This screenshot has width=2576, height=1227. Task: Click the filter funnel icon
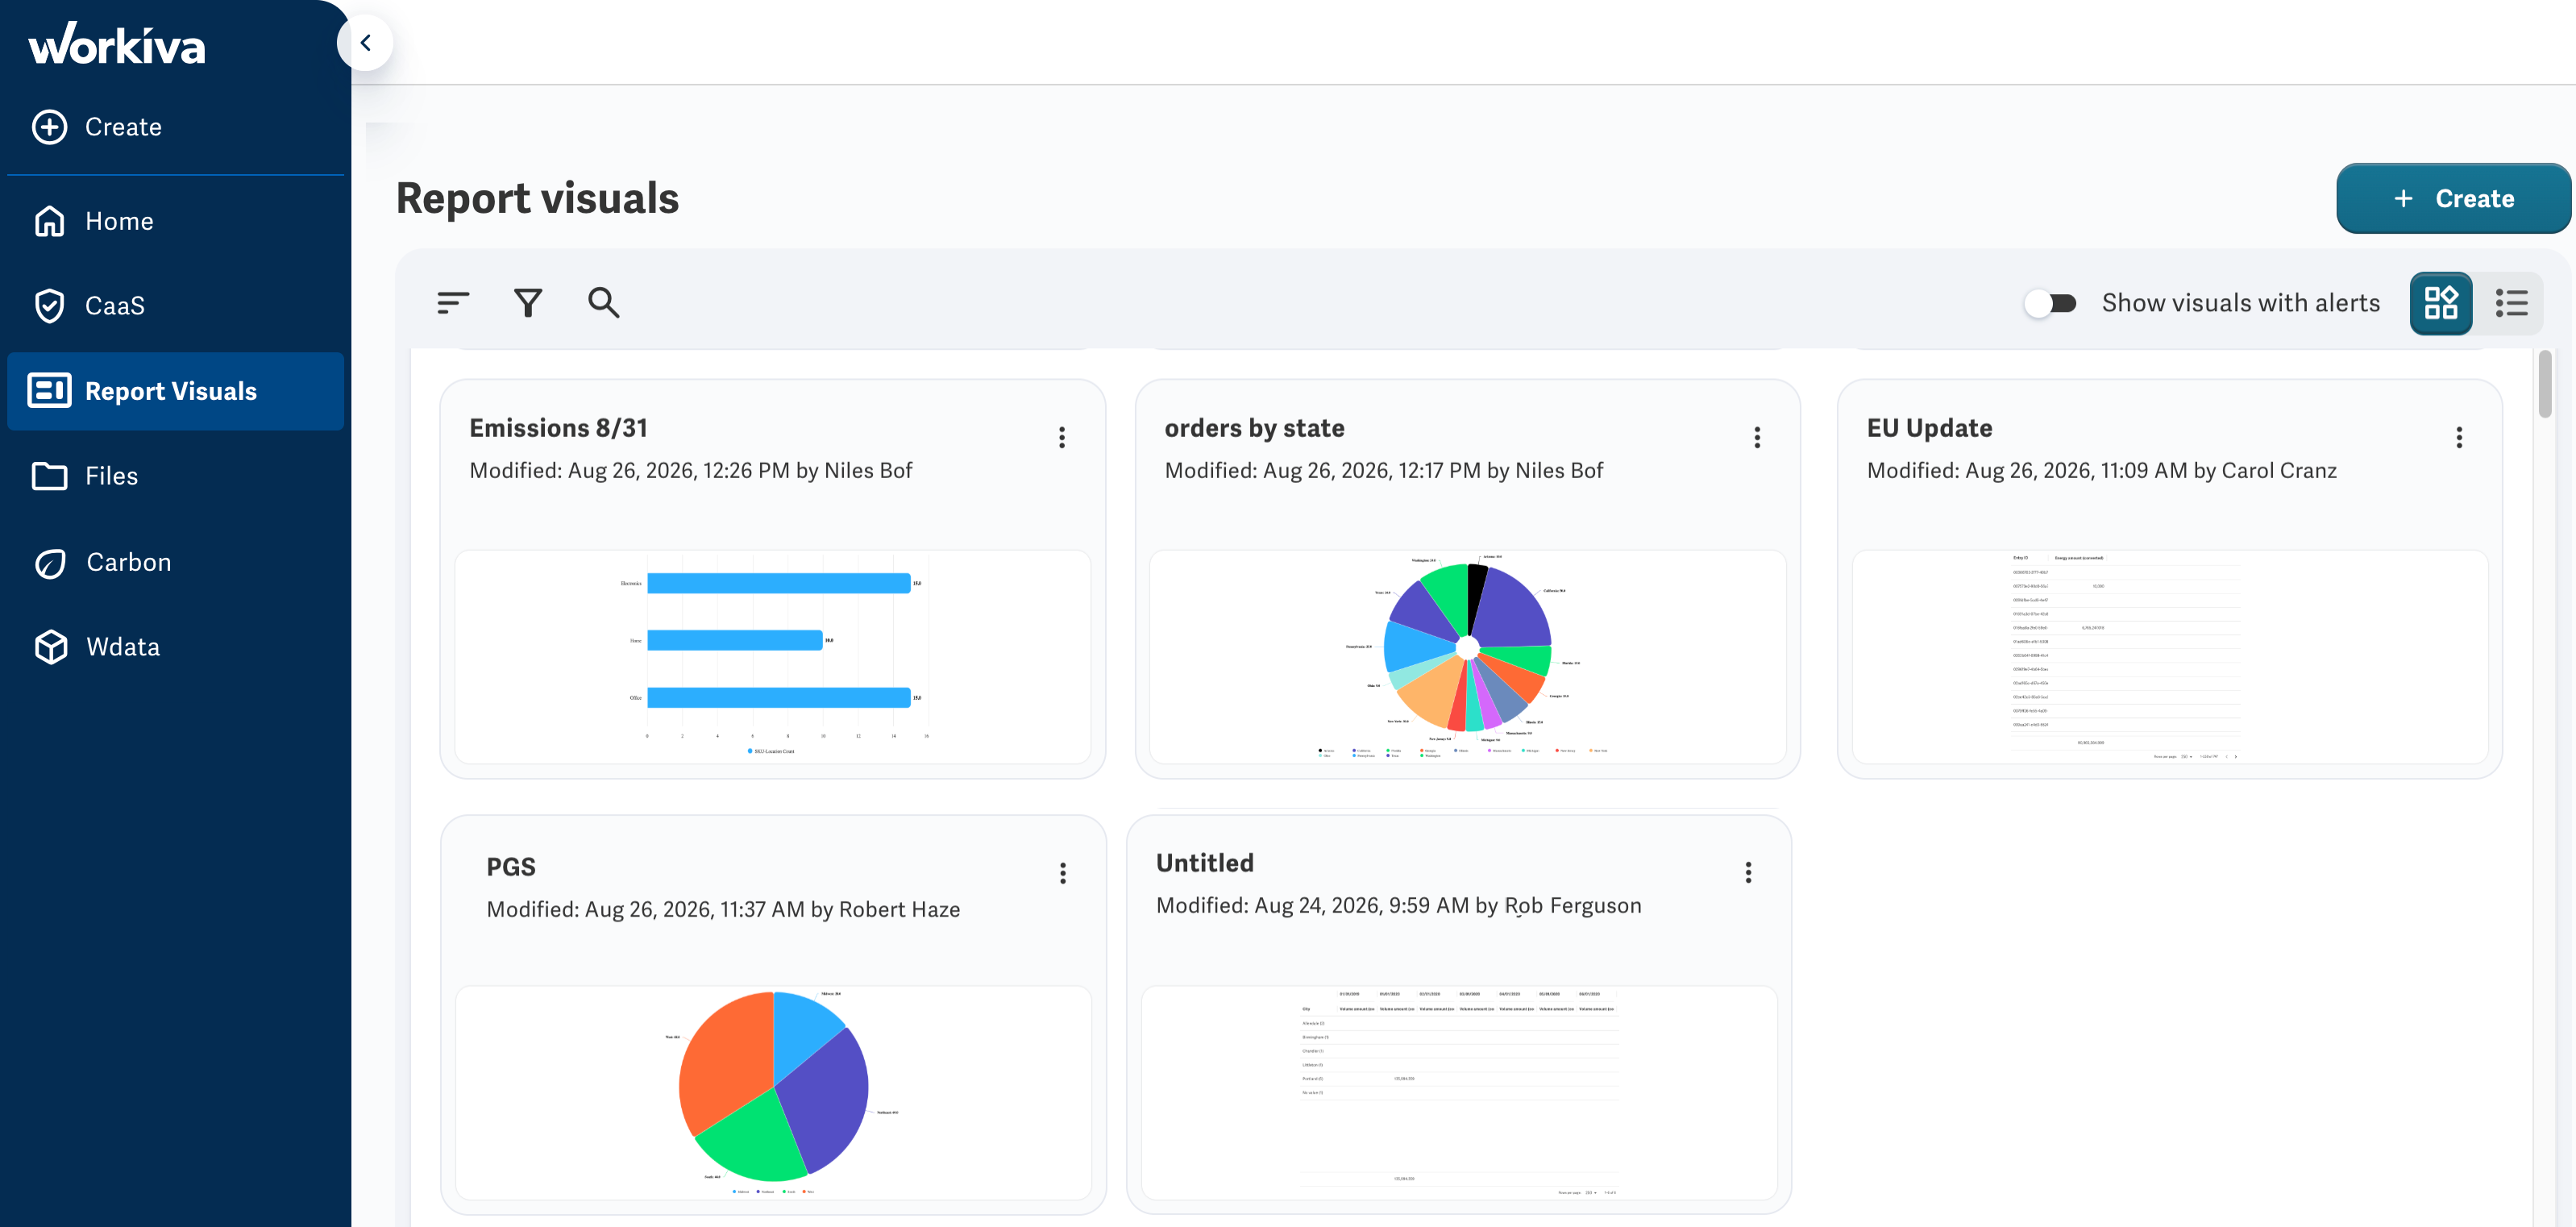[x=528, y=302]
